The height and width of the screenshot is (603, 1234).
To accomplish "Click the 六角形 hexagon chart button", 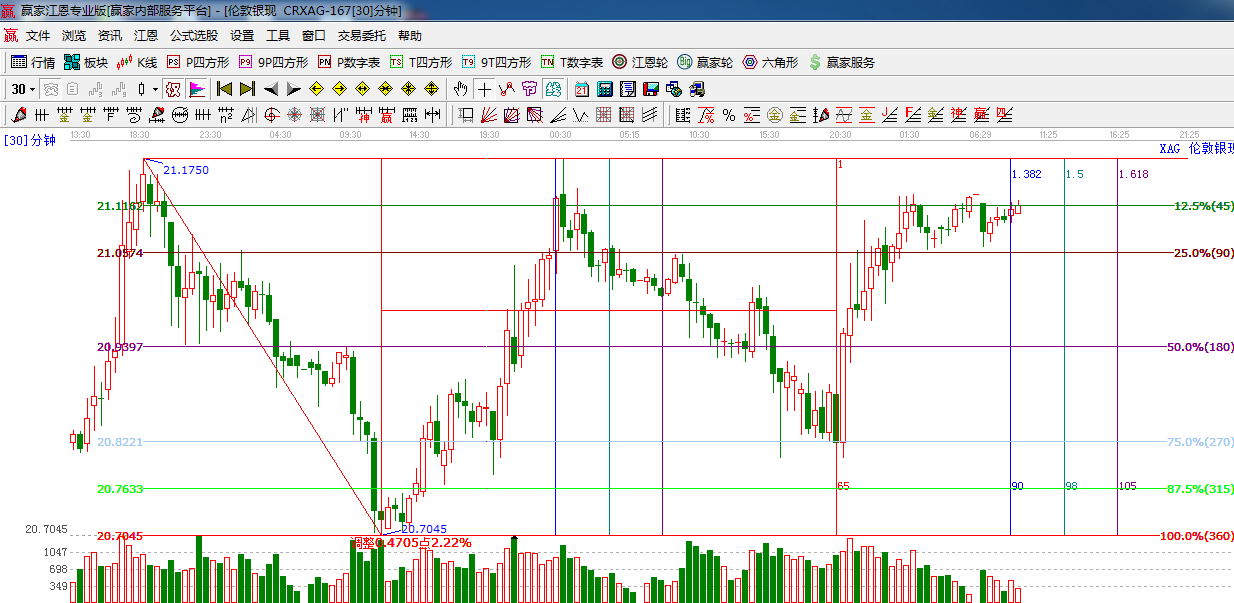I will pyautogui.click(x=770, y=62).
